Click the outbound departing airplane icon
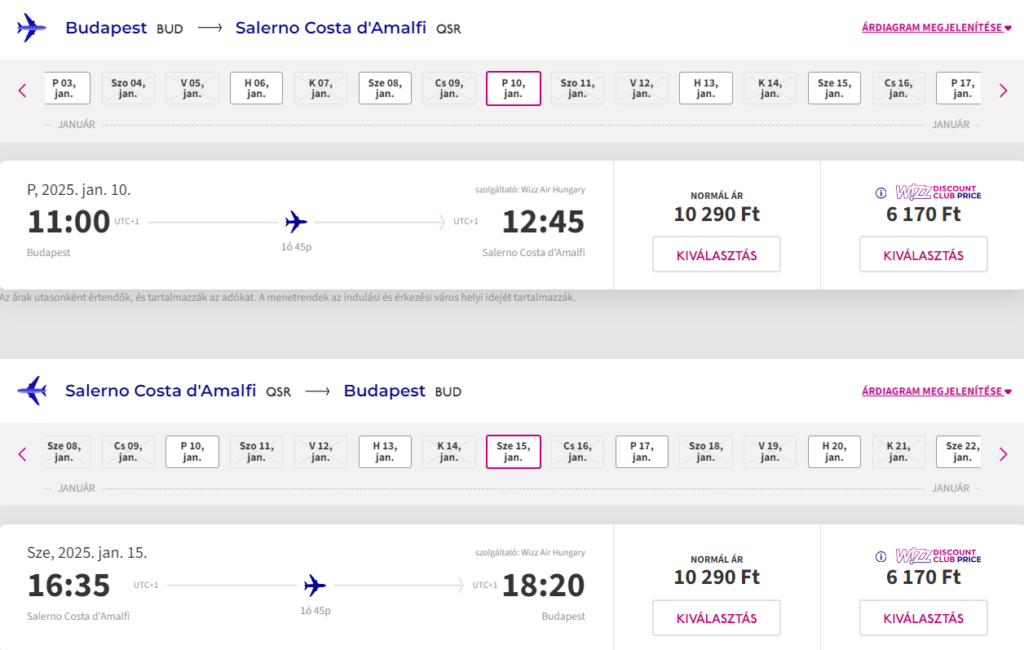The width and height of the screenshot is (1024, 650). 32,28
